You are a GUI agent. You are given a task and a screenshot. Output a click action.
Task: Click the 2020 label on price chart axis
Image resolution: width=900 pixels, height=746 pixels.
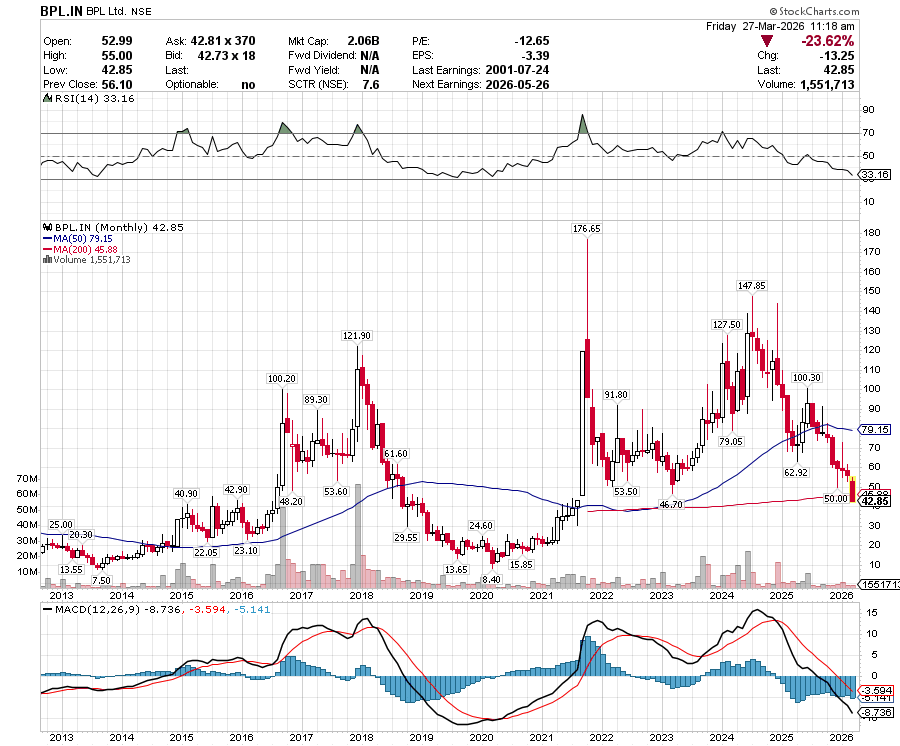point(482,595)
